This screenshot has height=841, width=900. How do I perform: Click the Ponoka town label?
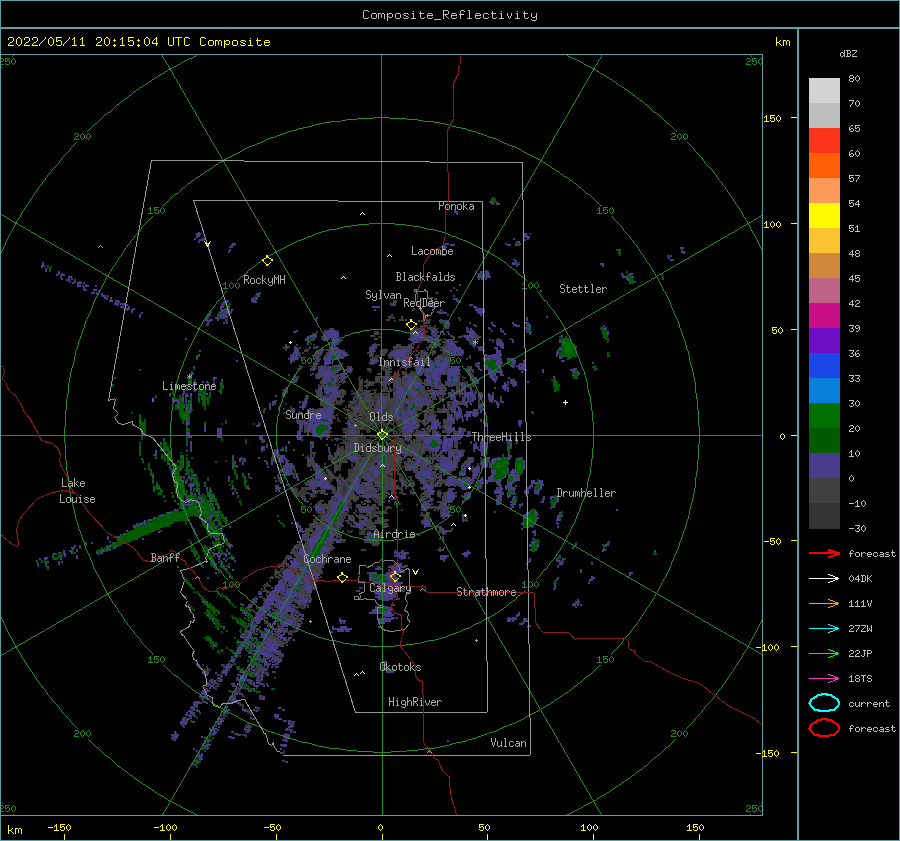tap(456, 206)
